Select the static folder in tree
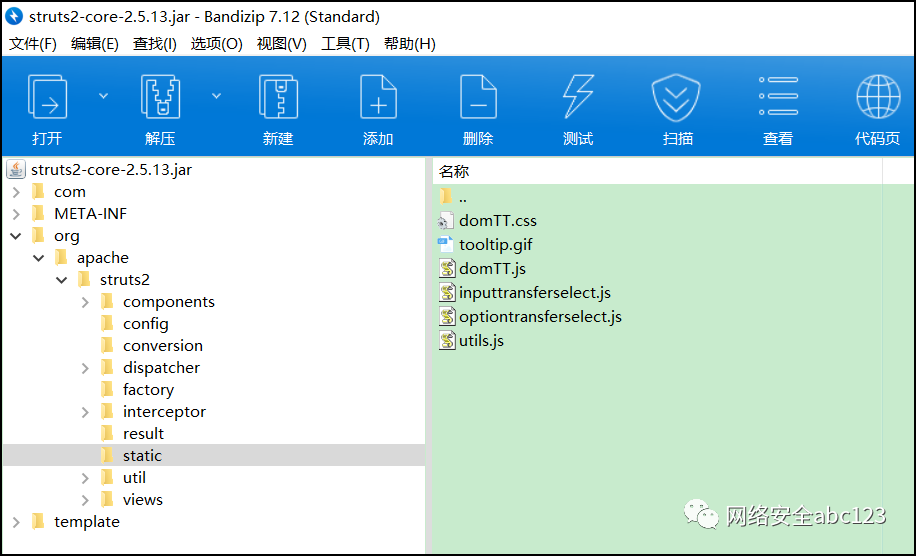The width and height of the screenshot is (916, 556). [142, 456]
